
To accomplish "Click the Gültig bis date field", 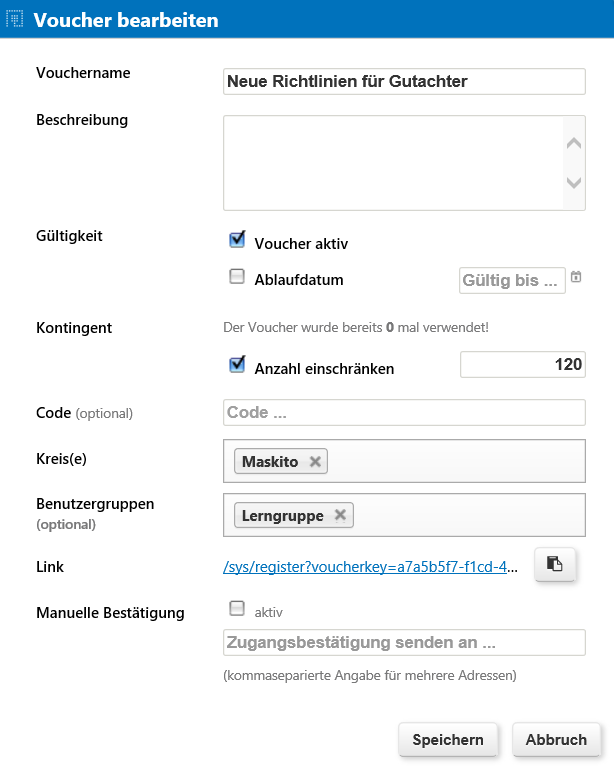I will click(x=512, y=281).
